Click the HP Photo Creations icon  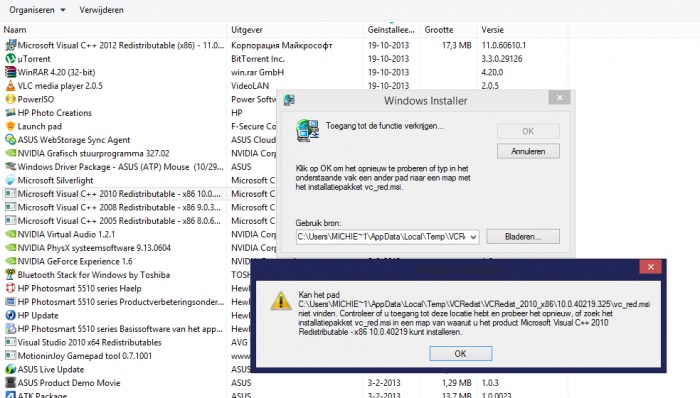10,112
